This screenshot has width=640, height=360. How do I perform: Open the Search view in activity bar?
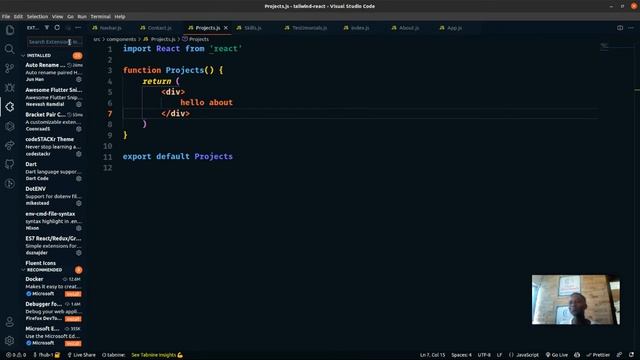10,49
